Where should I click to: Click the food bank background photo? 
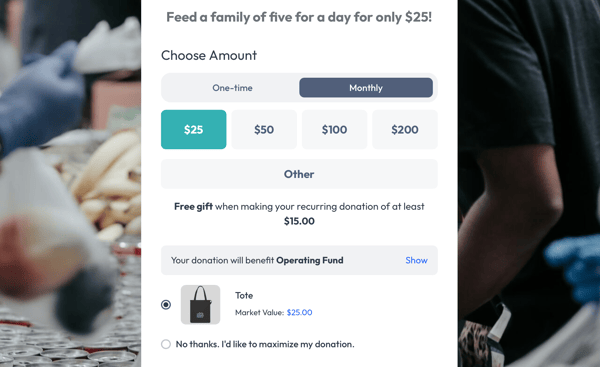[x=70, y=184]
